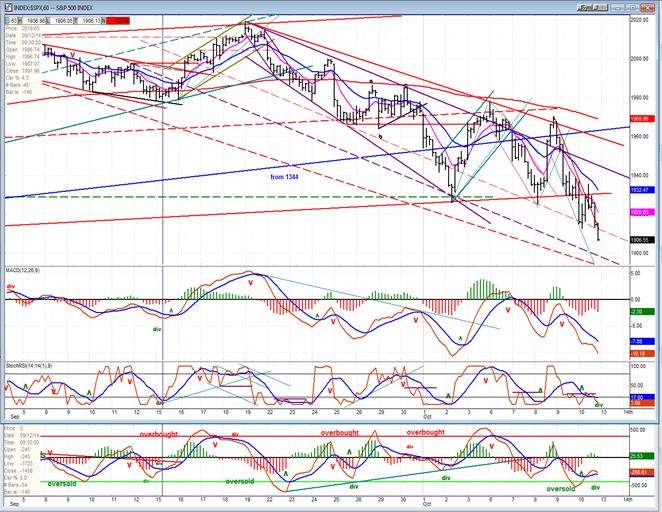Select the MACD(12,26,9) indicator label
The image size is (662, 512).
point(23,270)
